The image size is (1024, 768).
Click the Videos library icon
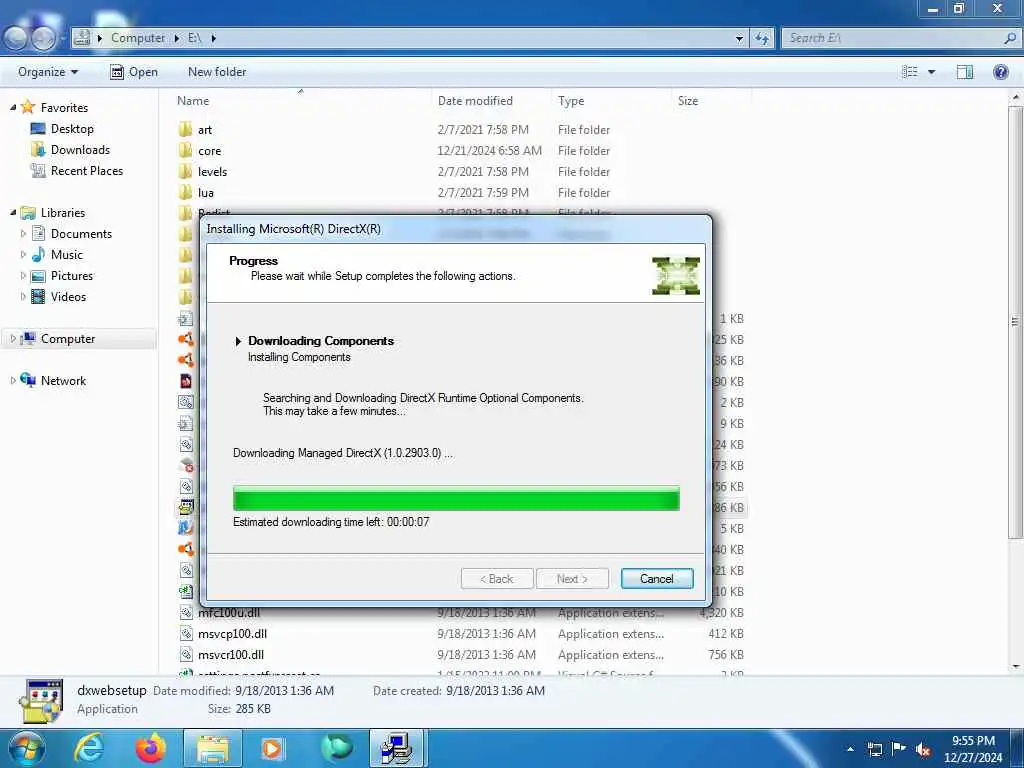pyautogui.click(x=39, y=296)
